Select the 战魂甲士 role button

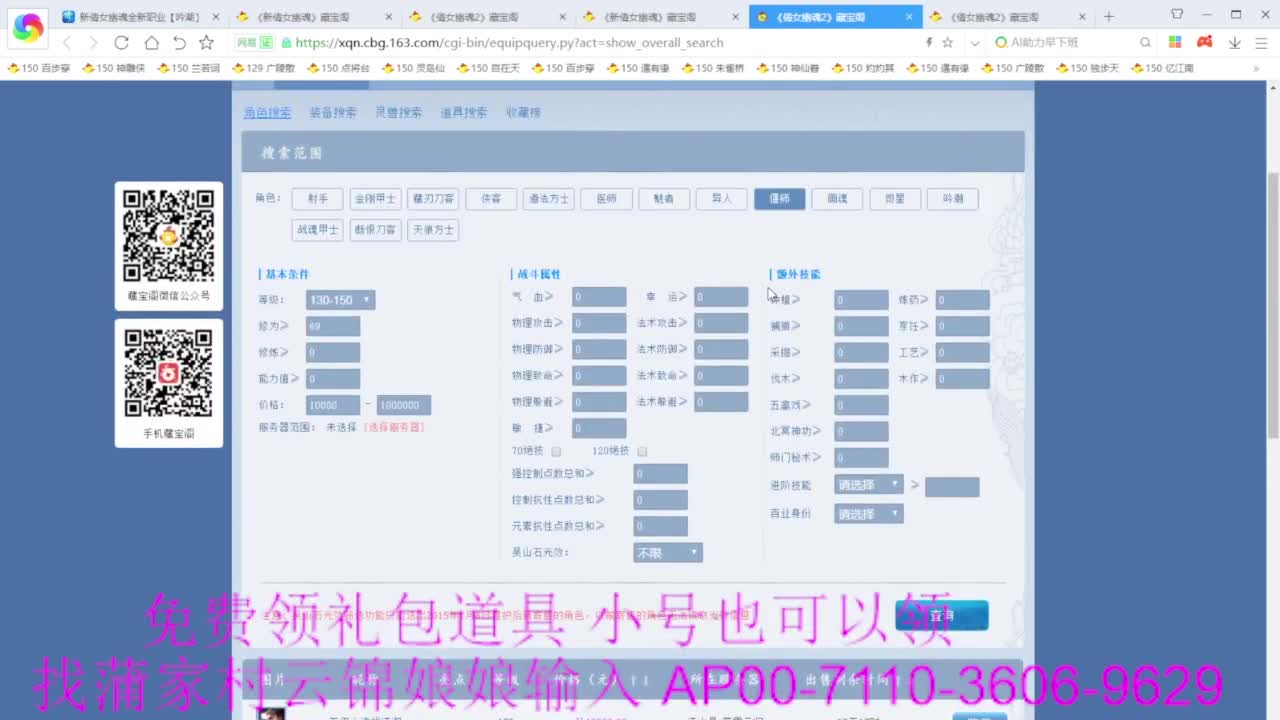[317, 230]
